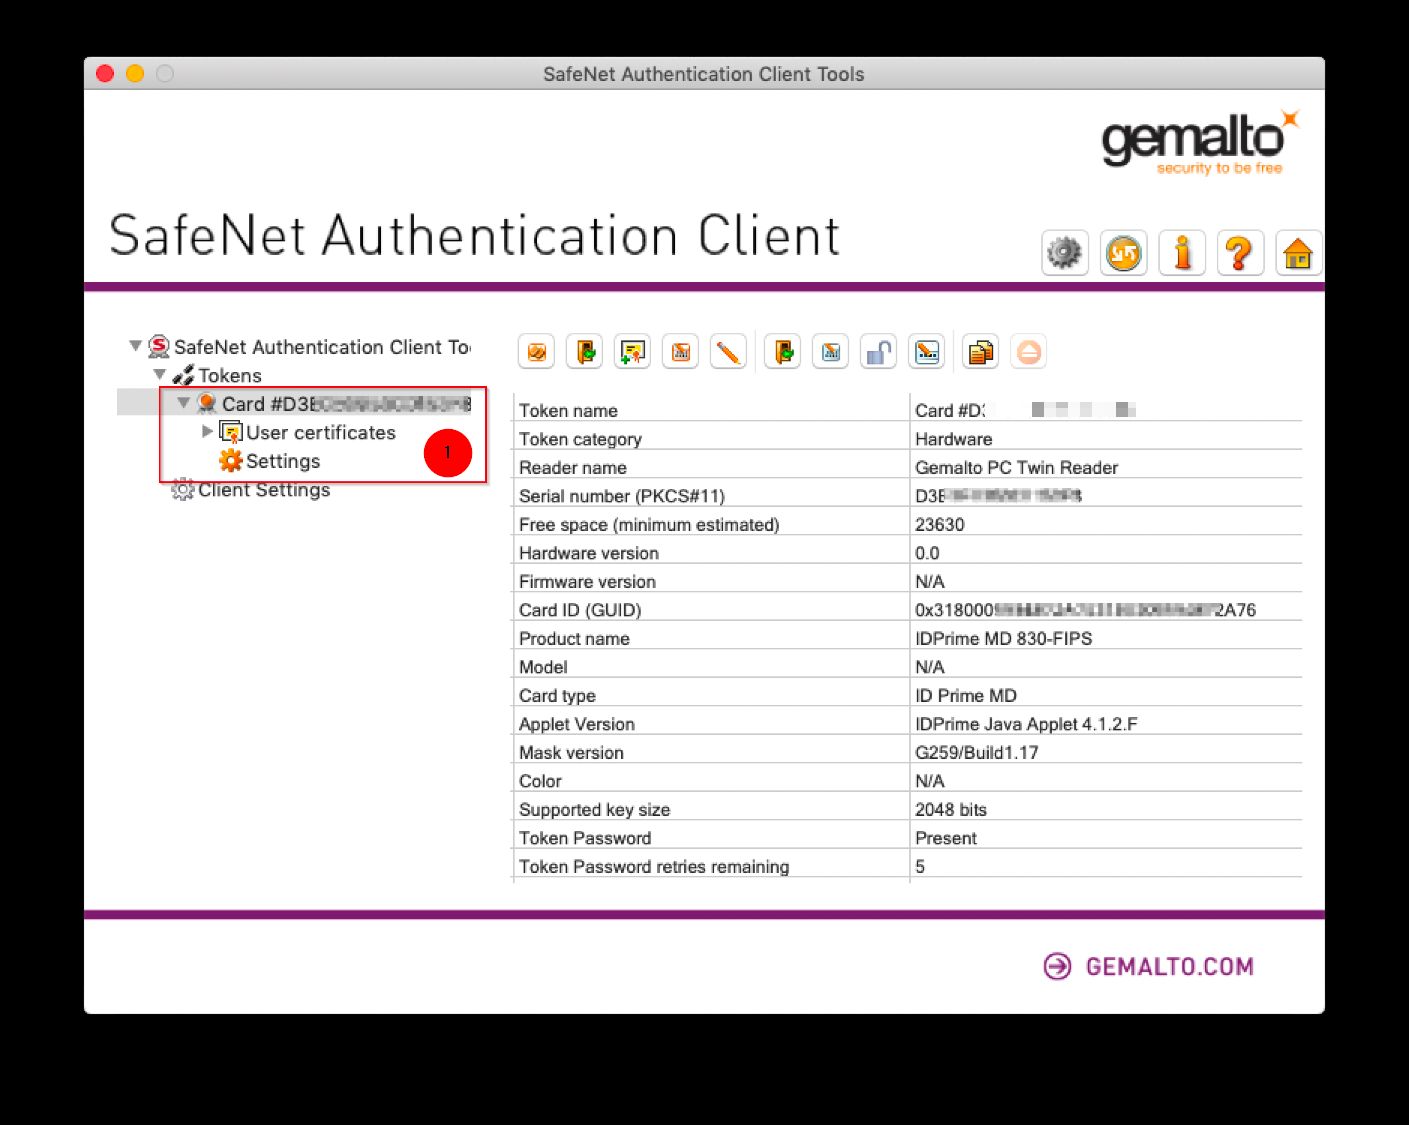1409x1125 pixels.
Task: Collapse the Card #D3 token node
Action: click(x=183, y=403)
